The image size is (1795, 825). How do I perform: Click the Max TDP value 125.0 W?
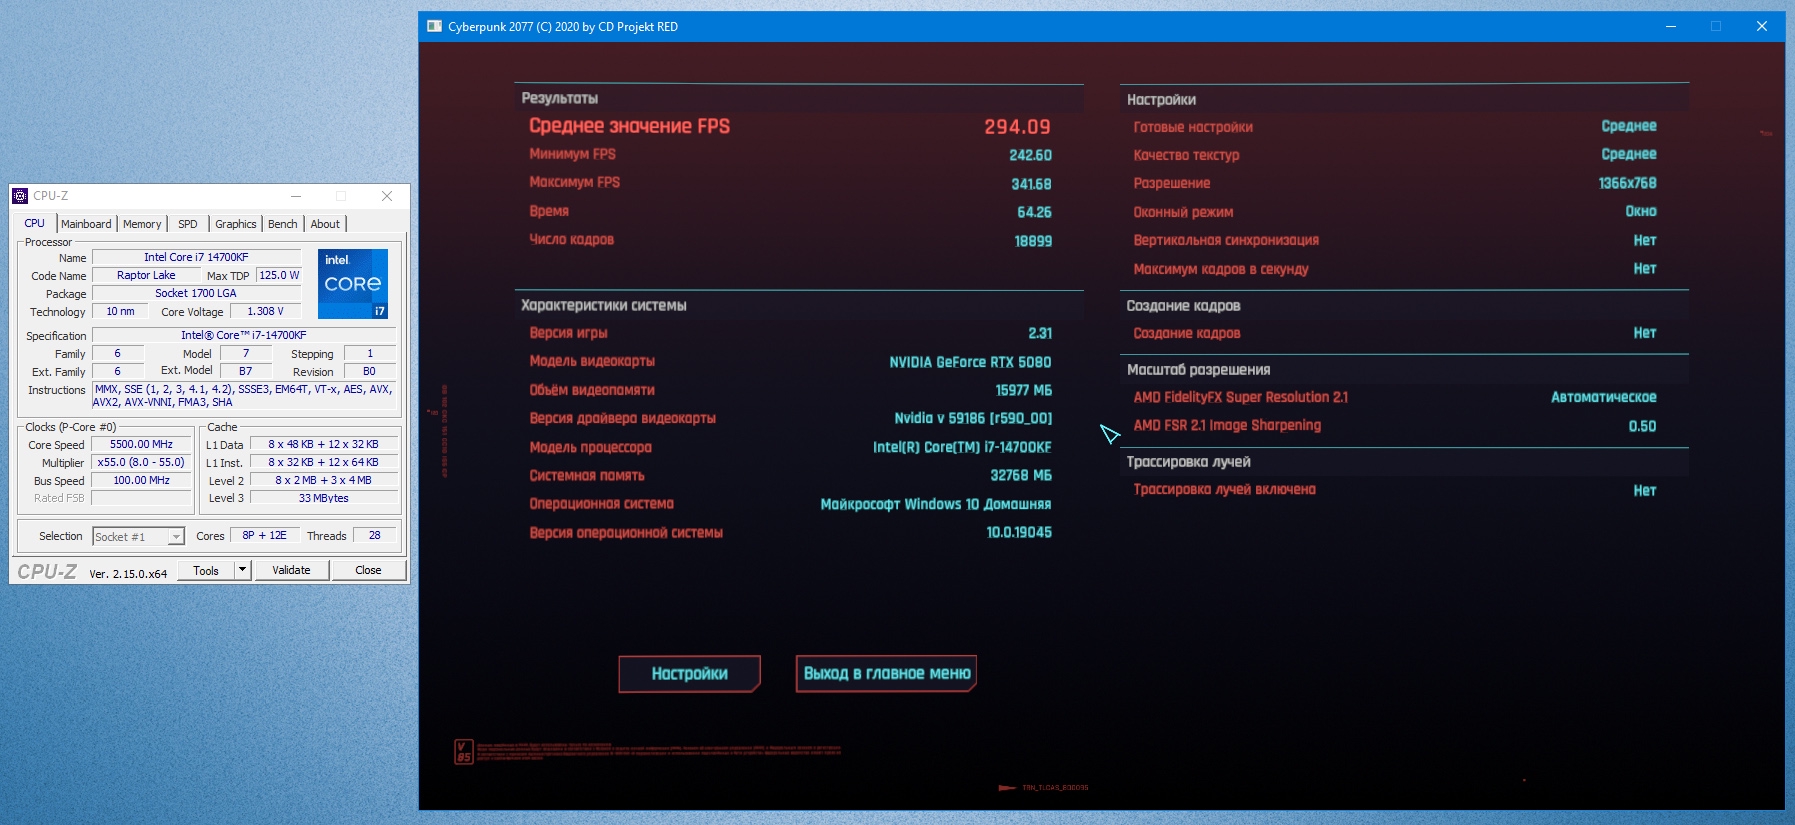[279, 275]
